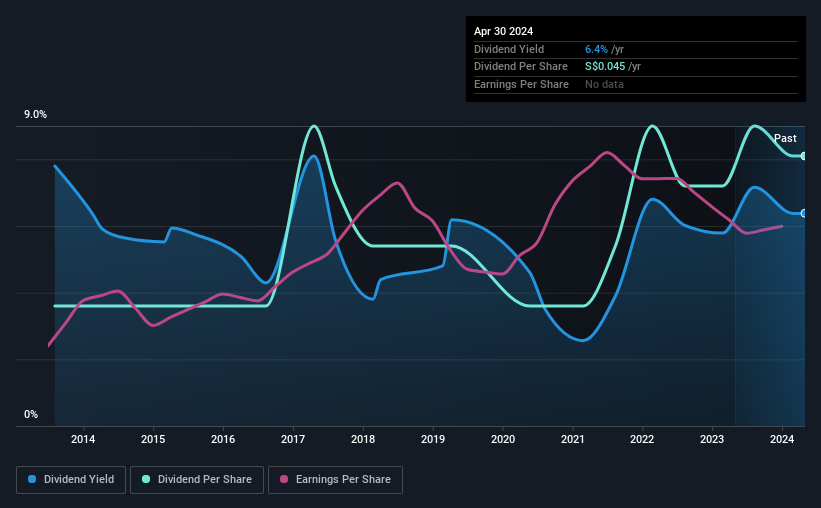
Task: Click the 2018 x-axis label
Action: pyautogui.click(x=363, y=439)
